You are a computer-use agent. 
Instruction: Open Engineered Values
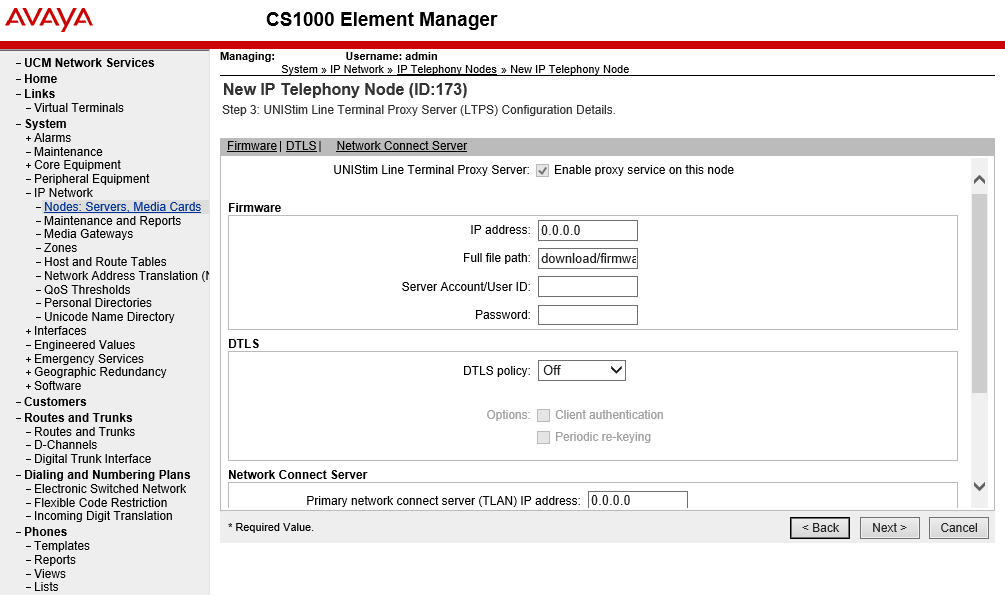[x=85, y=346]
